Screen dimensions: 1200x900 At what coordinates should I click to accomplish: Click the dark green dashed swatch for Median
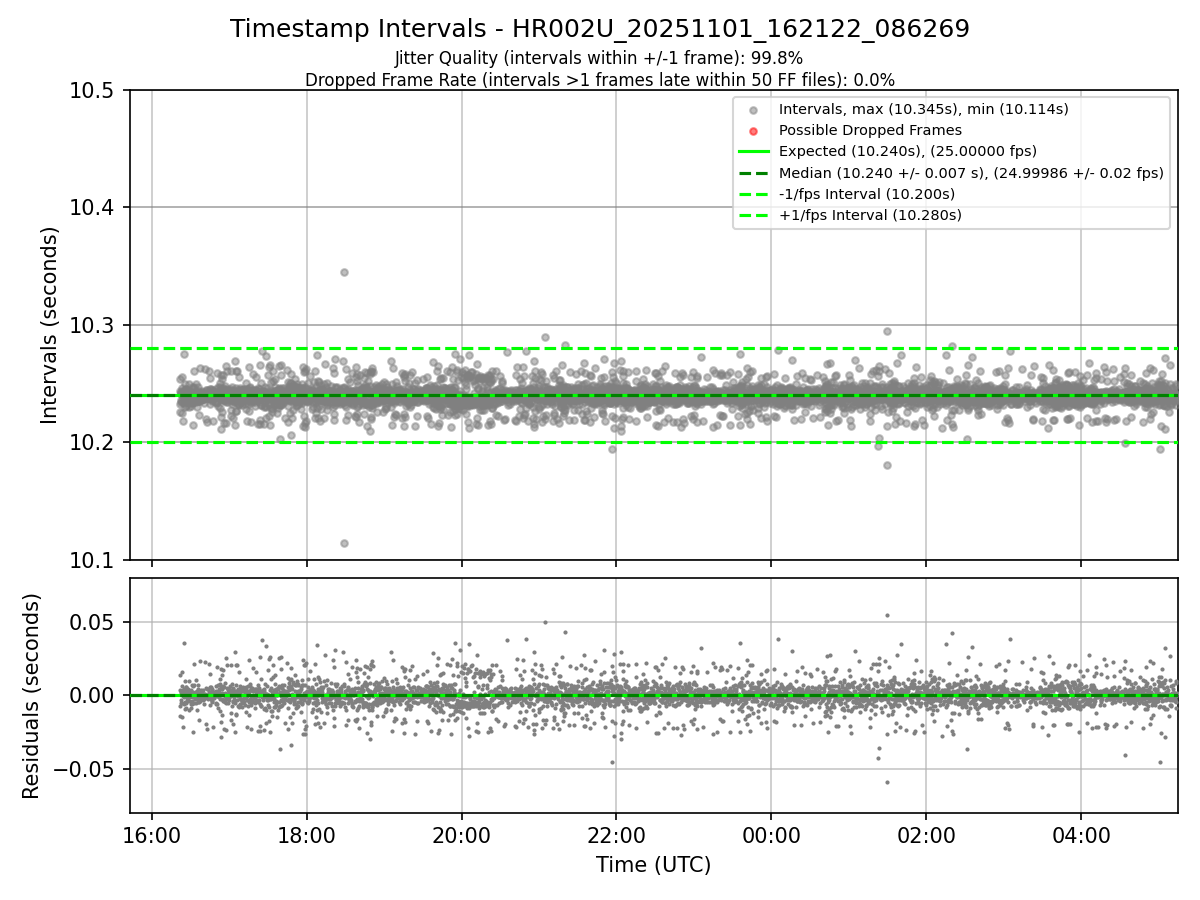[x=754, y=173]
